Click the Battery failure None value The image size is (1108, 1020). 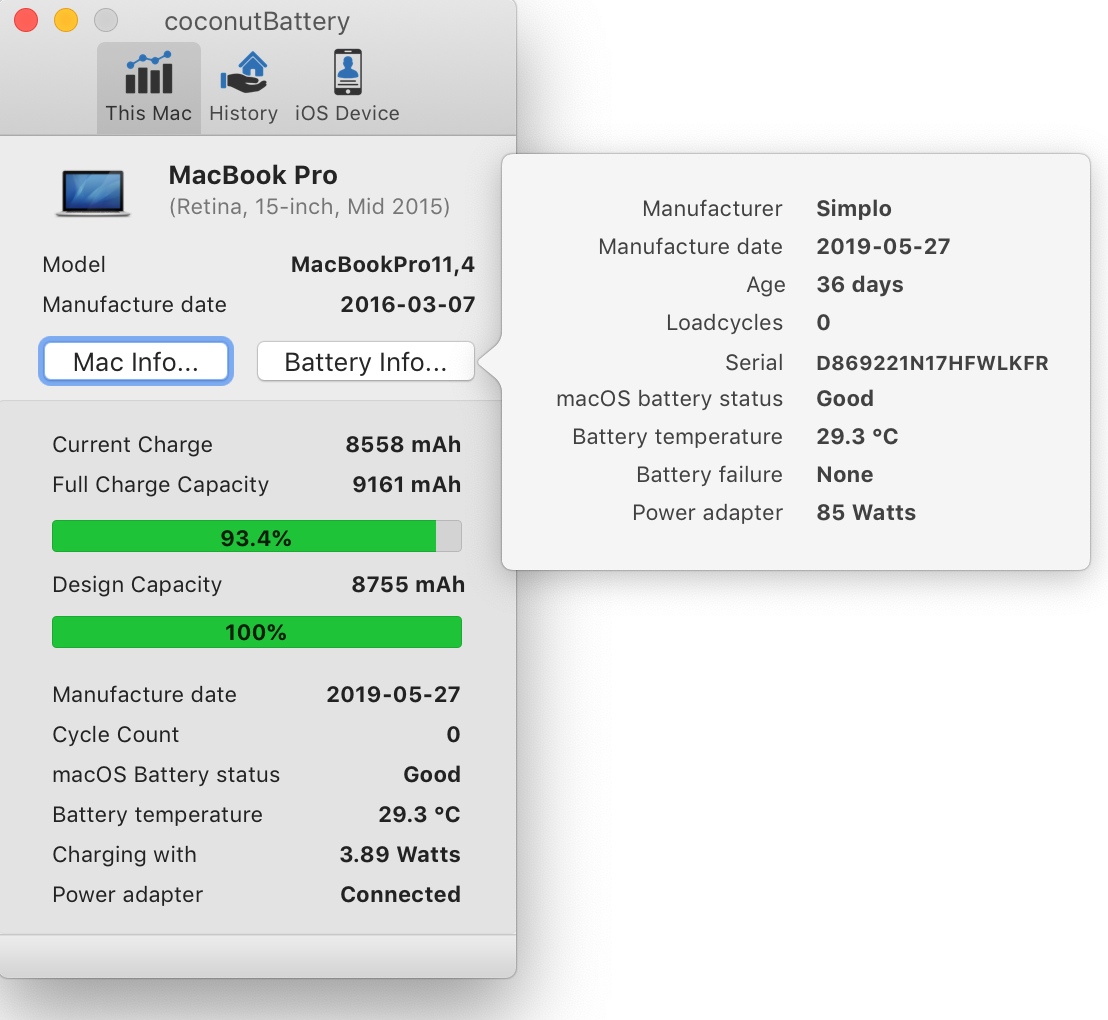coord(845,474)
